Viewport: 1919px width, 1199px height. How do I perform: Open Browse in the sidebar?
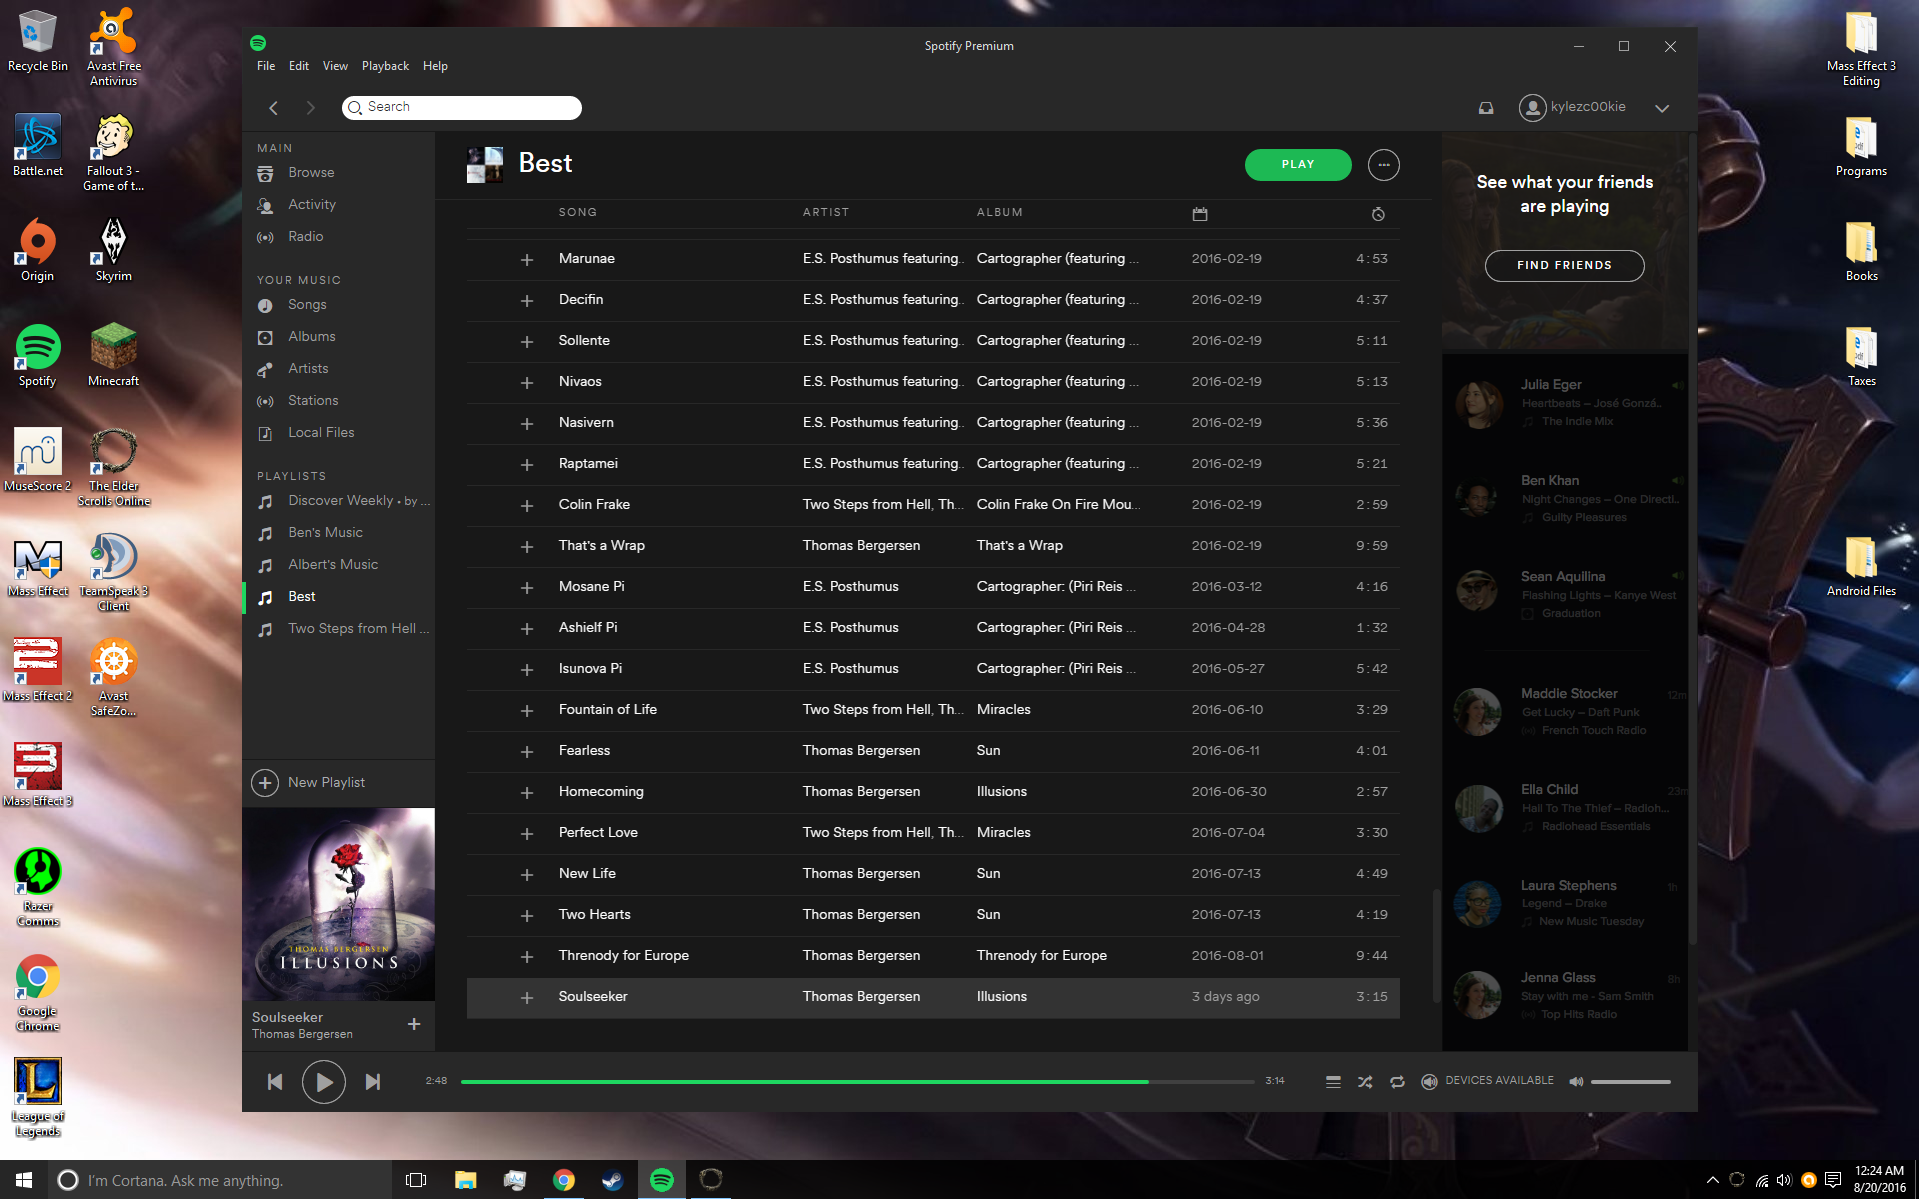(x=311, y=173)
